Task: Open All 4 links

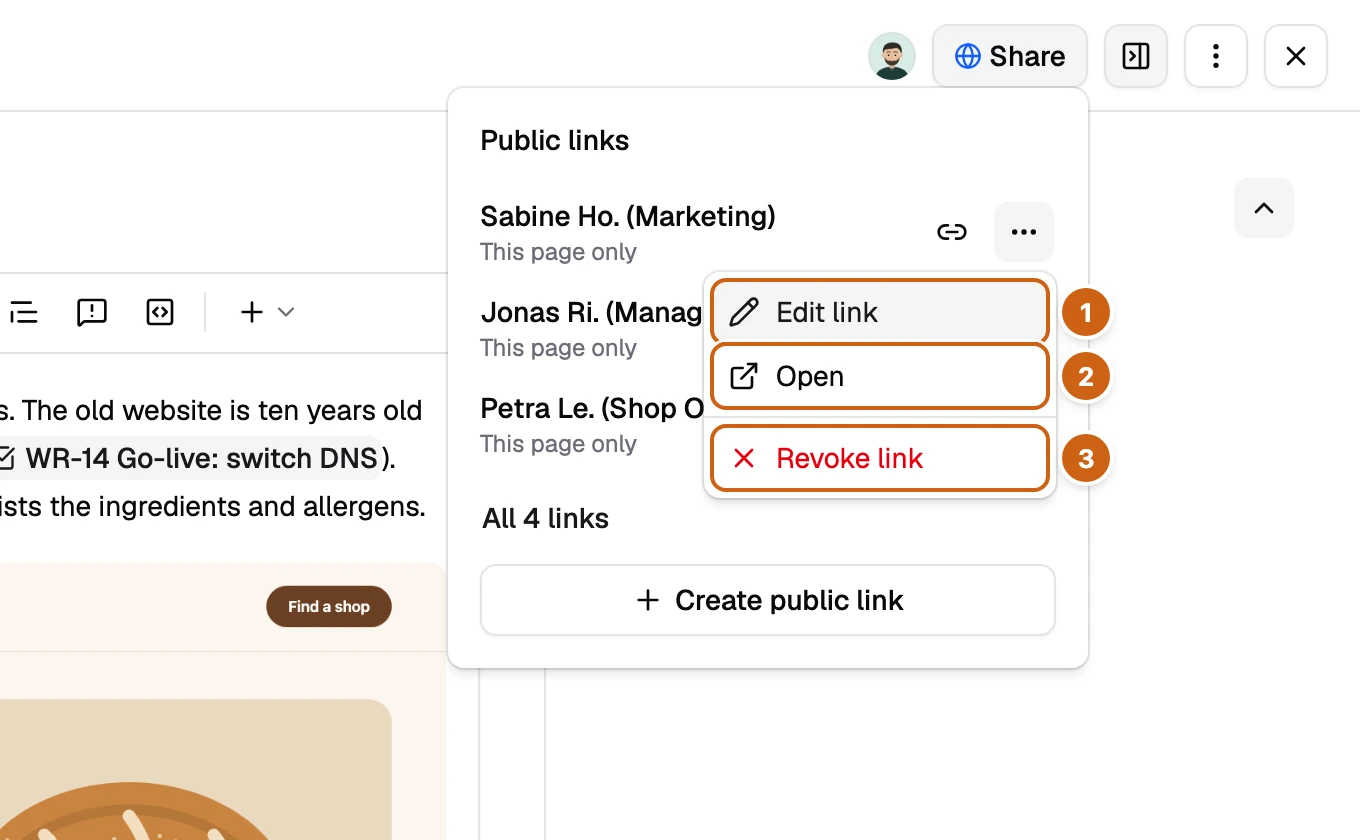Action: tap(545, 518)
